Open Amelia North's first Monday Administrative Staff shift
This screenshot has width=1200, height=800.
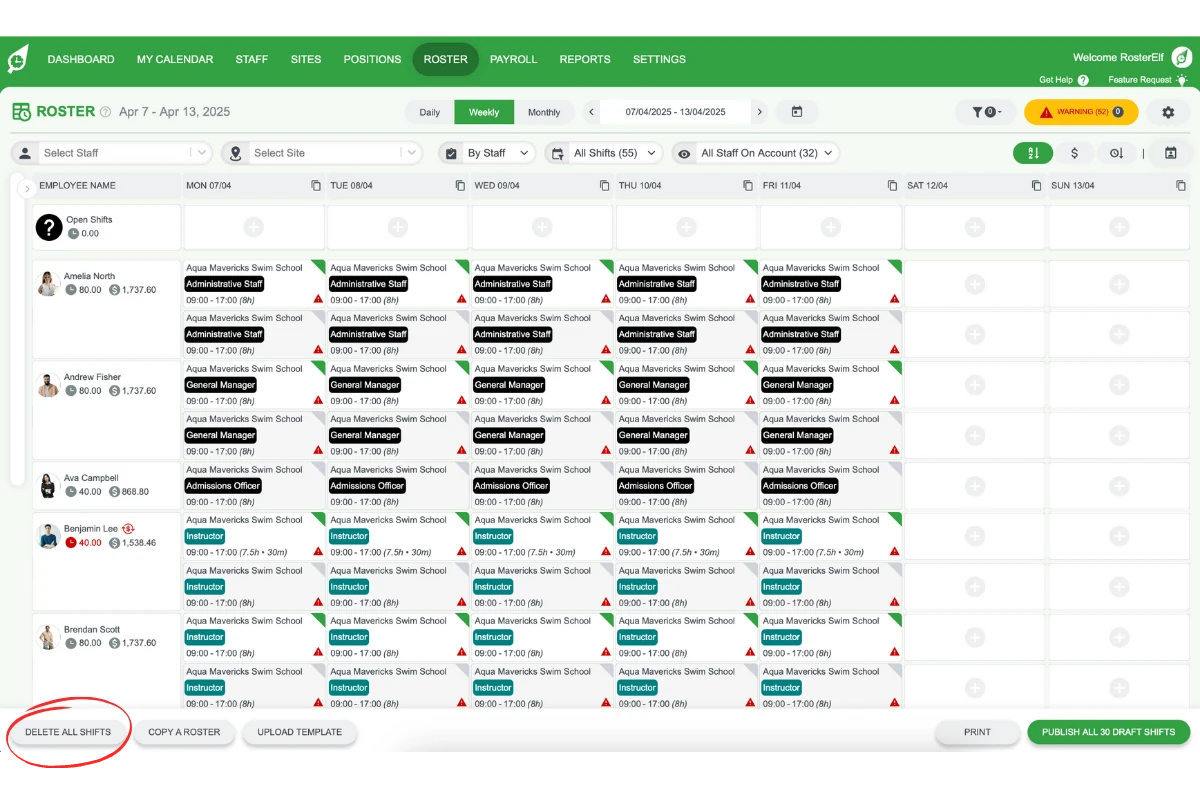tap(254, 284)
